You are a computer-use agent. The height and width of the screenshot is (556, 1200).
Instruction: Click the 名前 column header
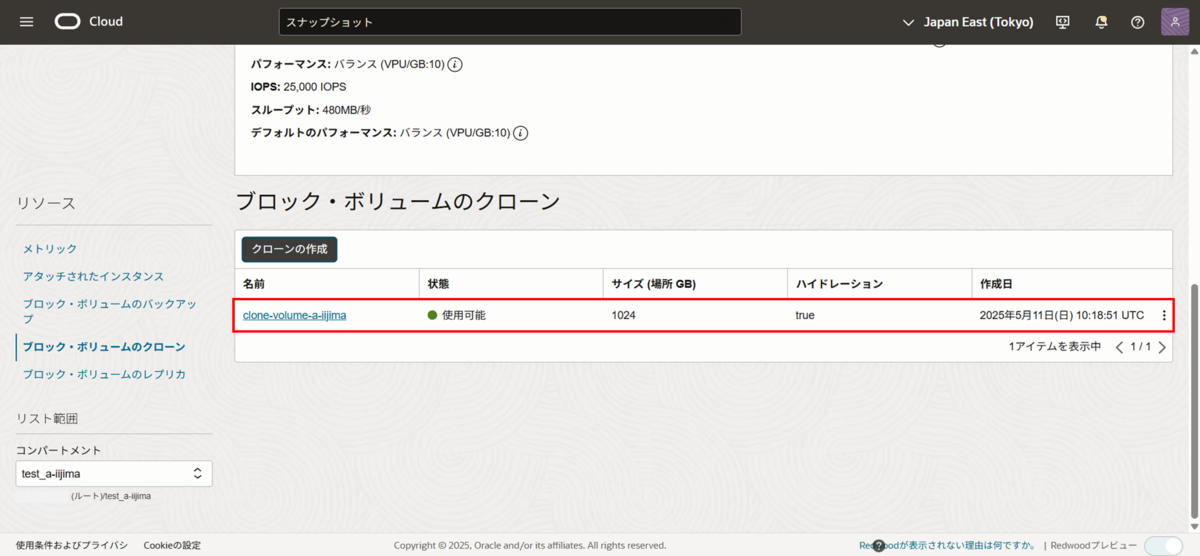(327, 284)
